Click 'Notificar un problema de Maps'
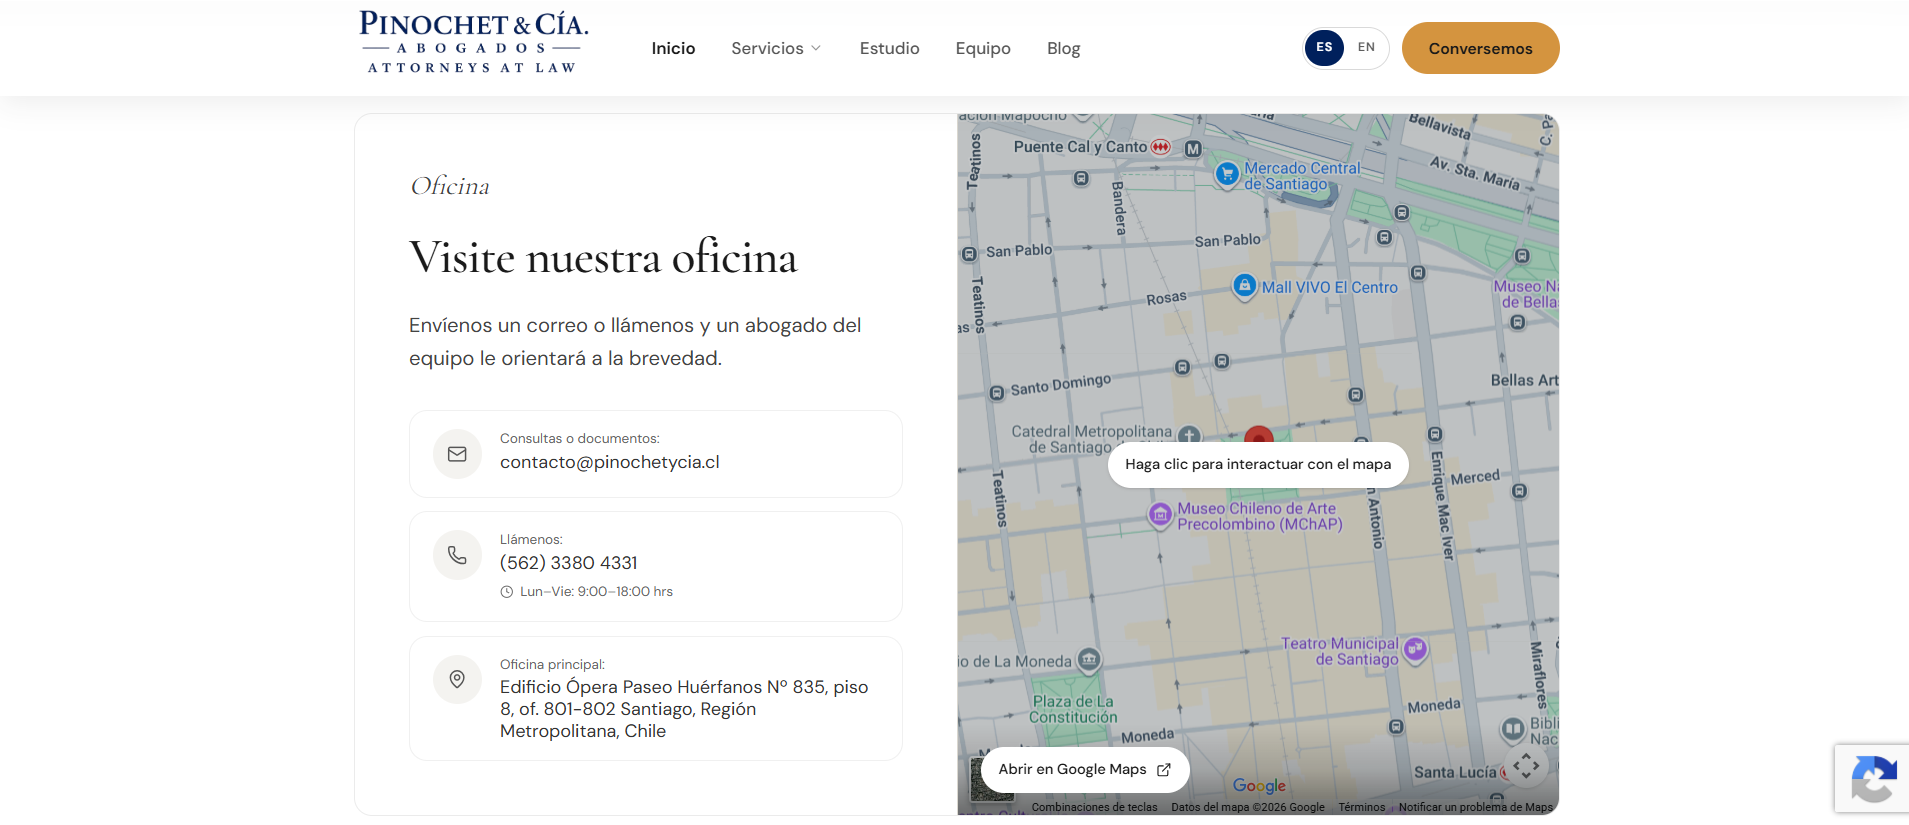This screenshot has width=1909, height=825. click(1476, 807)
